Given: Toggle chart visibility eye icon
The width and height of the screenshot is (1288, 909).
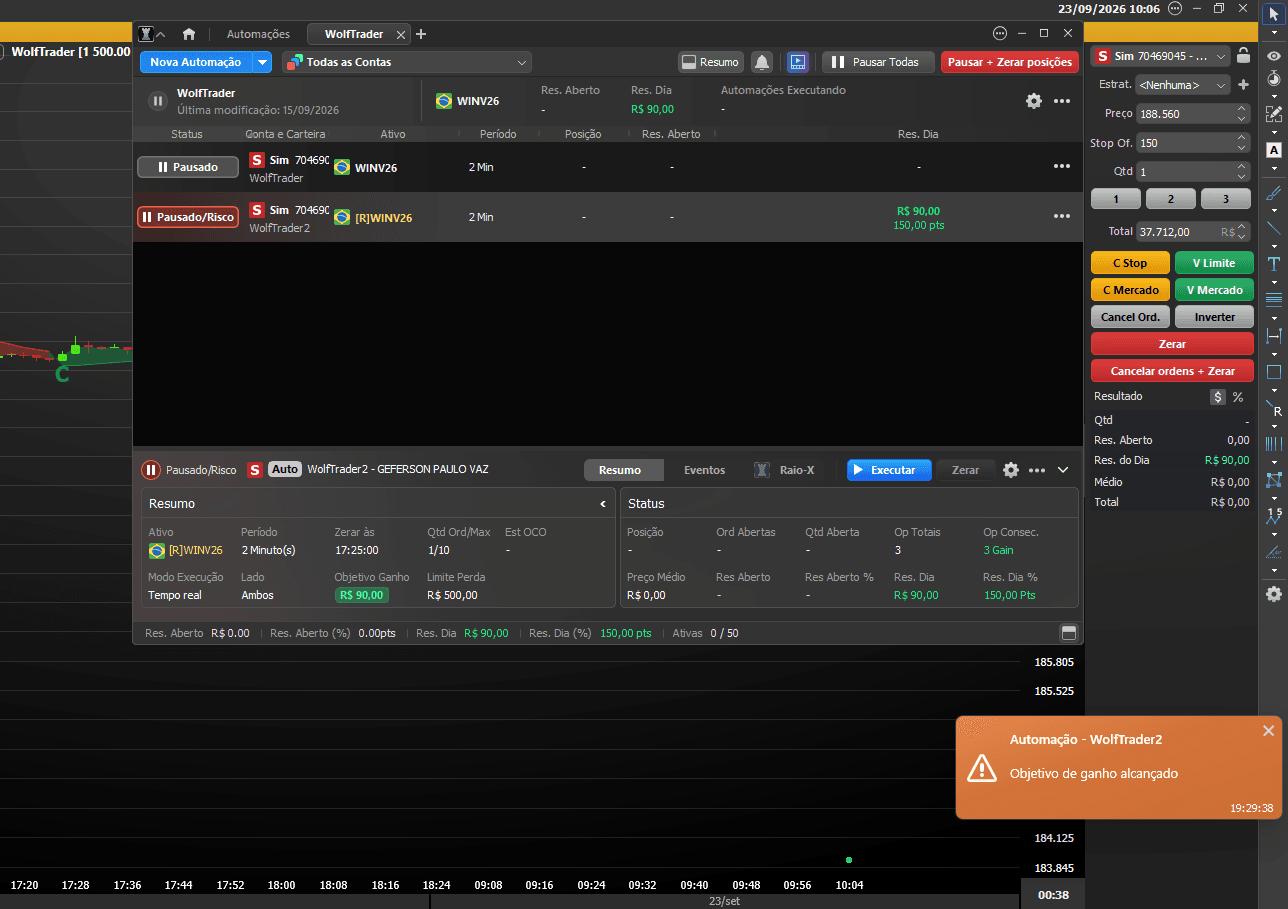Looking at the screenshot, I should [1274, 56].
